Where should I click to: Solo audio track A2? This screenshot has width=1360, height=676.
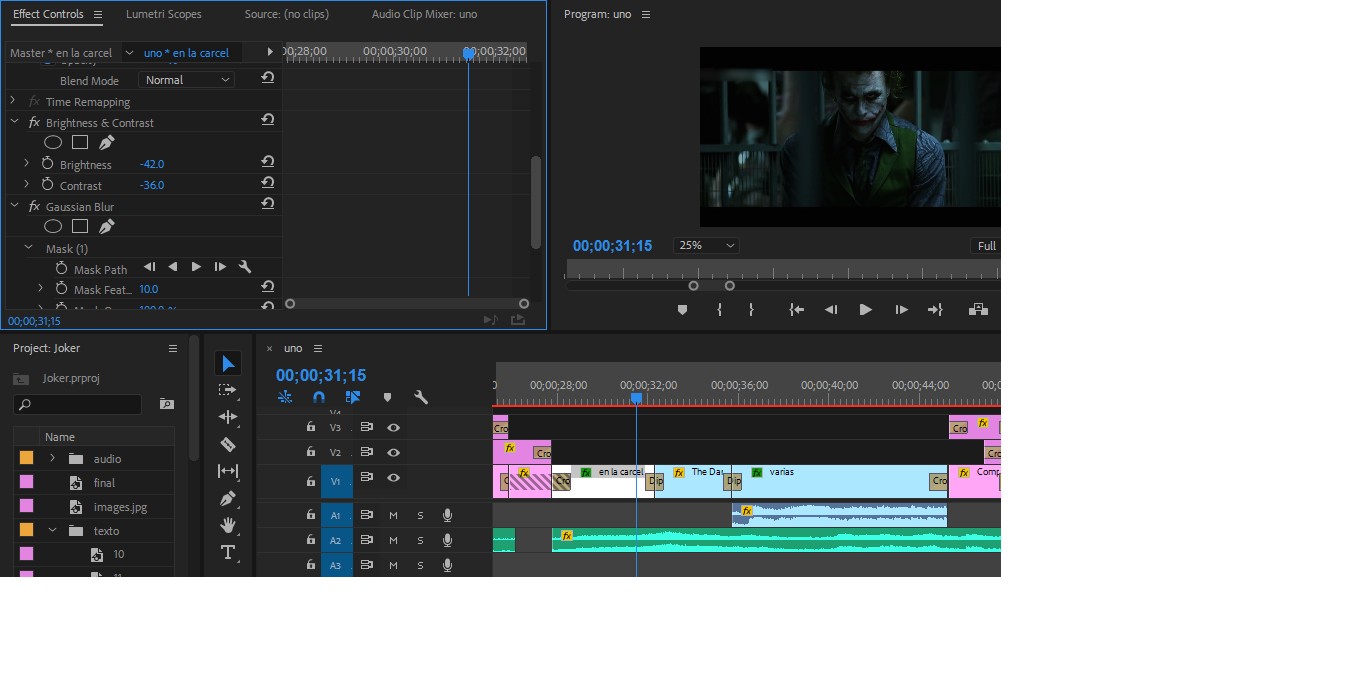click(420, 540)
